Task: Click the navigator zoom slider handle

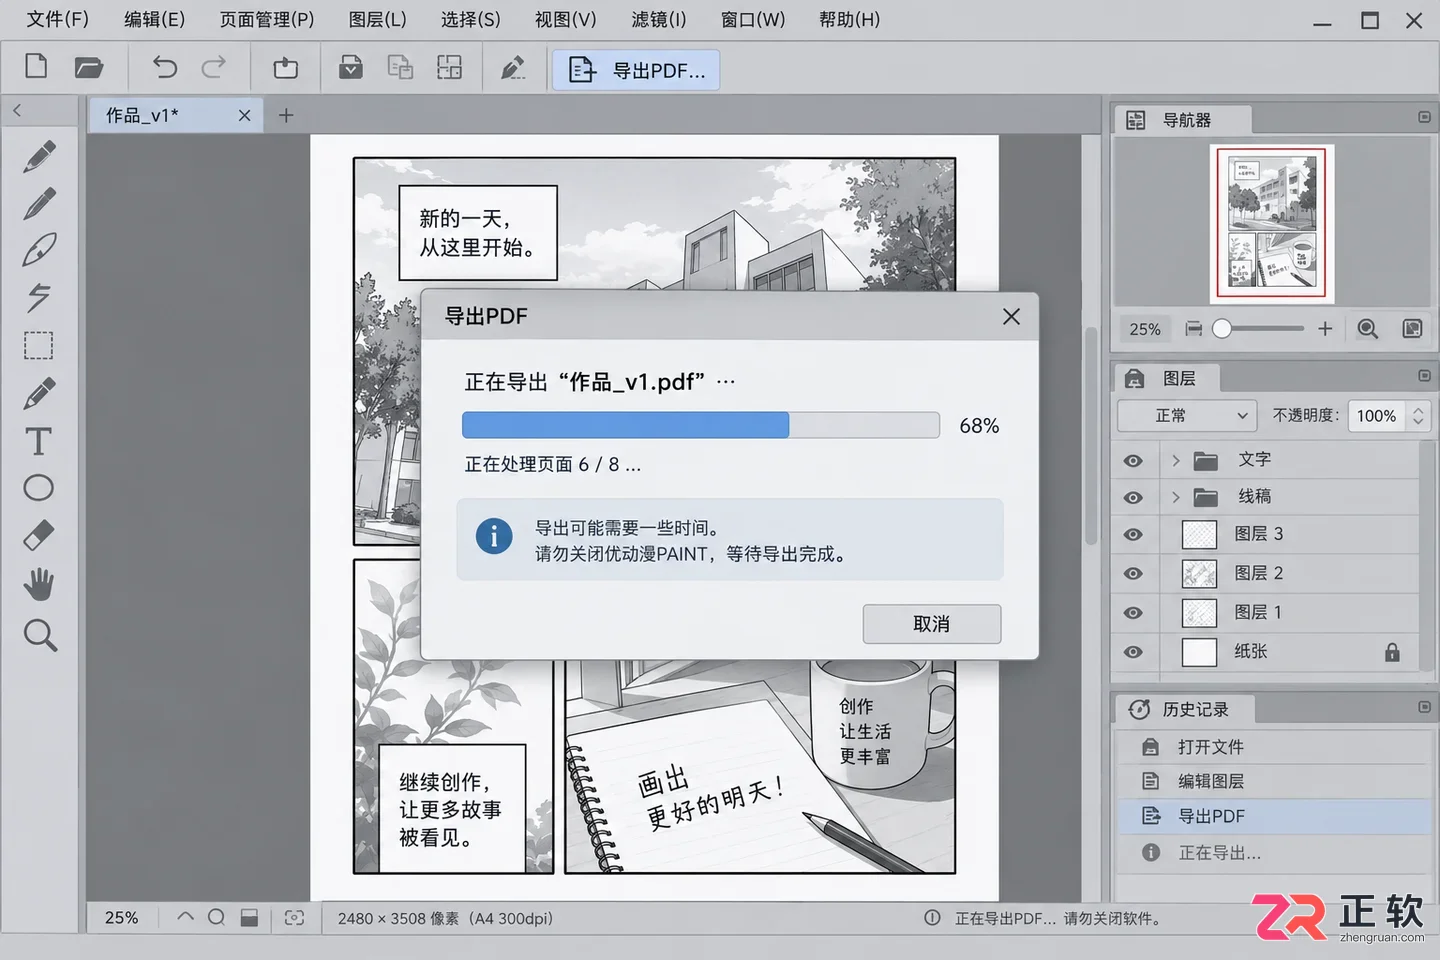Action: [1221, 328]
